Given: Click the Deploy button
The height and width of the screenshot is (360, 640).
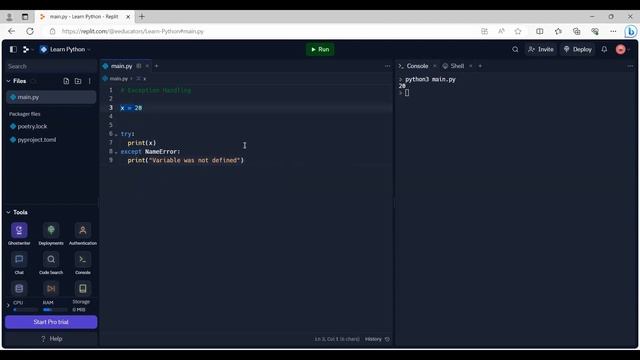Looking at the screenshot, I should pyautogui.click(x=578, y=49).
